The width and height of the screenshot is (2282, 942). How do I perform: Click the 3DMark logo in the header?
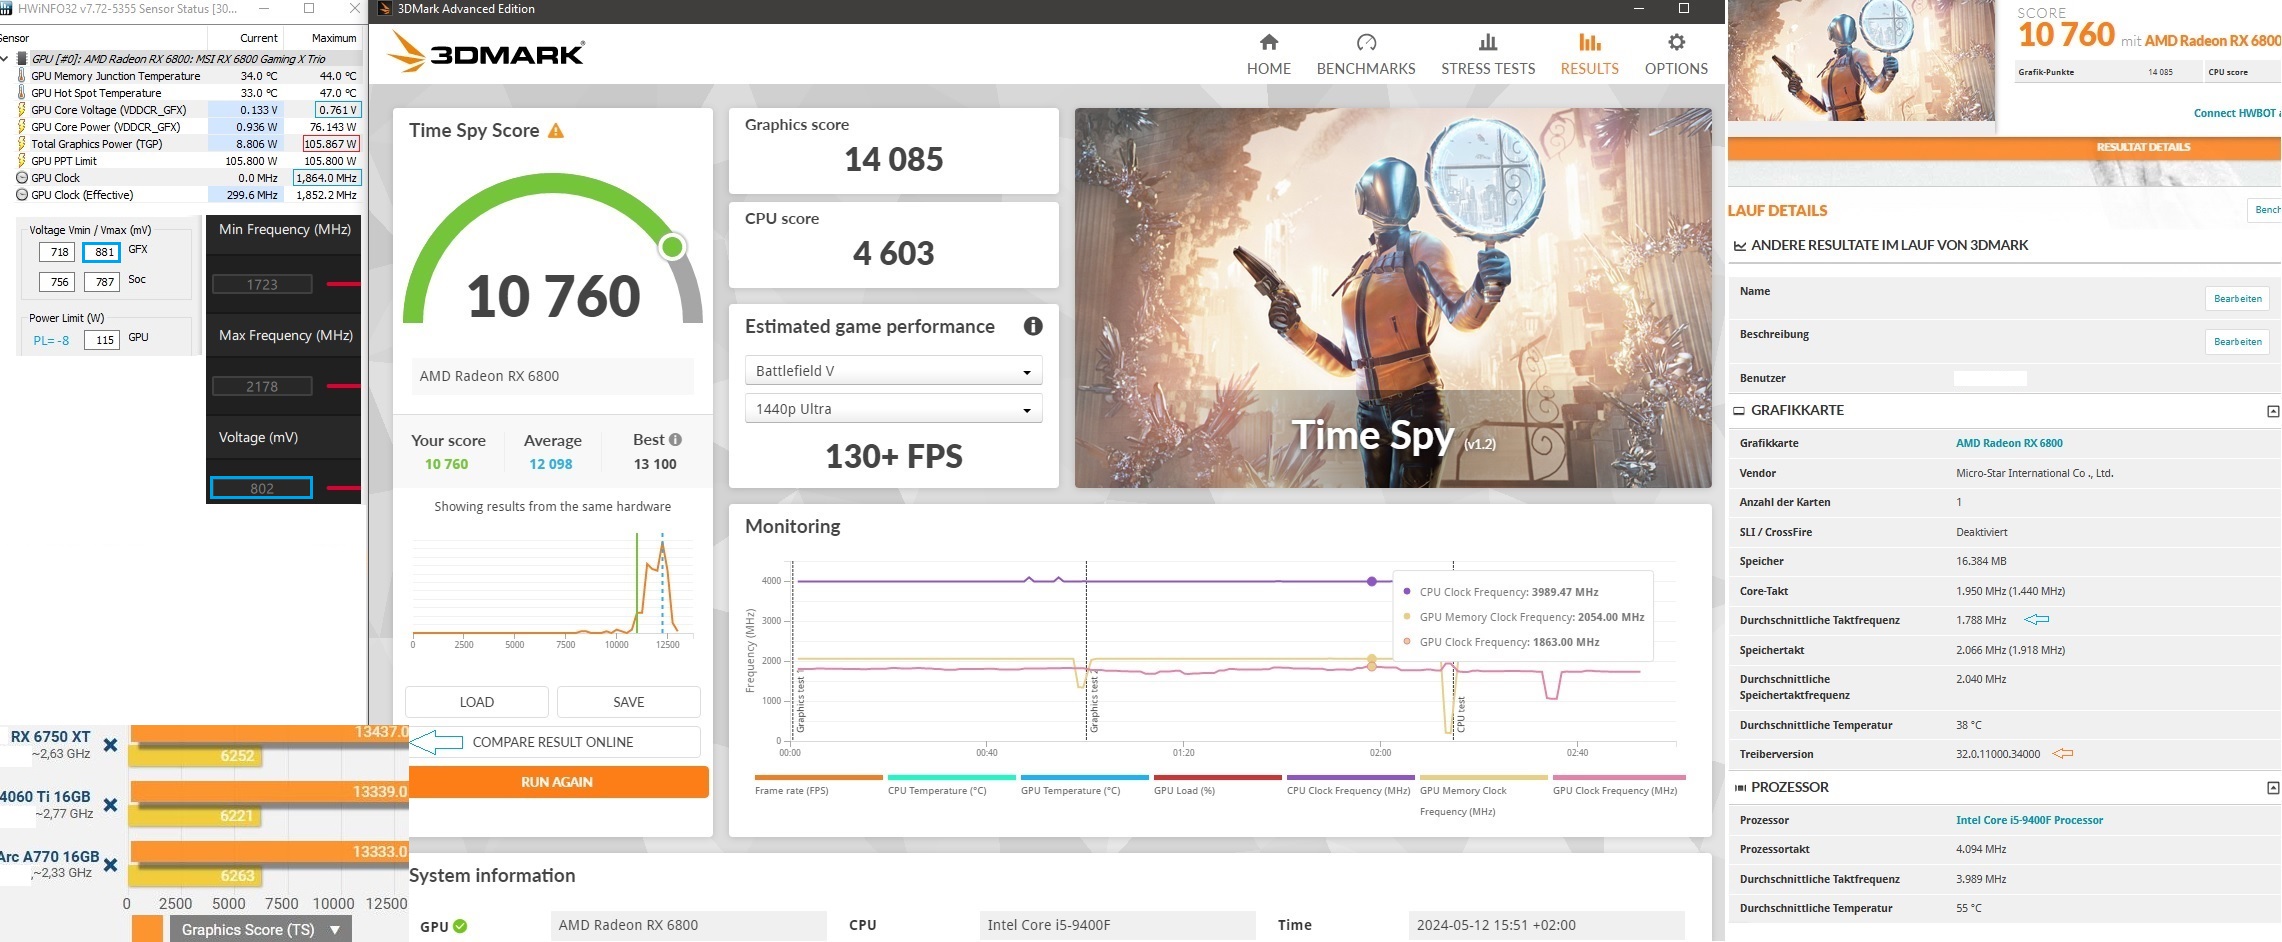click(486, 52)
